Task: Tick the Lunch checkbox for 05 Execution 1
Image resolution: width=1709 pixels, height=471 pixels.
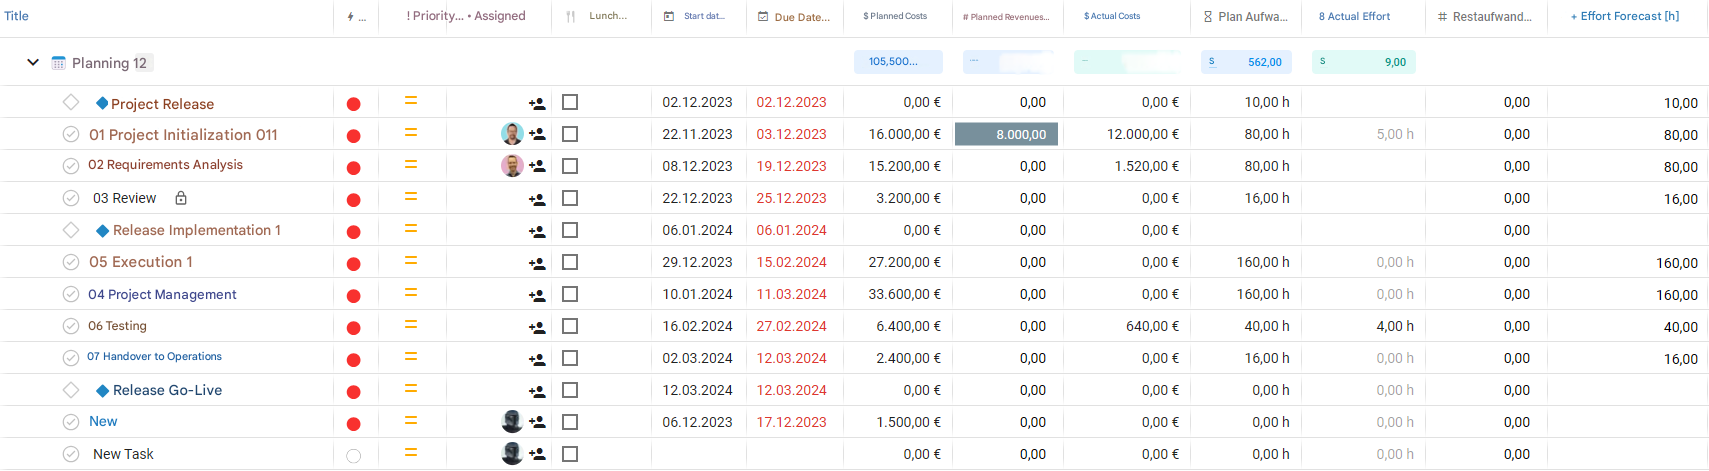Action: pos(570,262)
